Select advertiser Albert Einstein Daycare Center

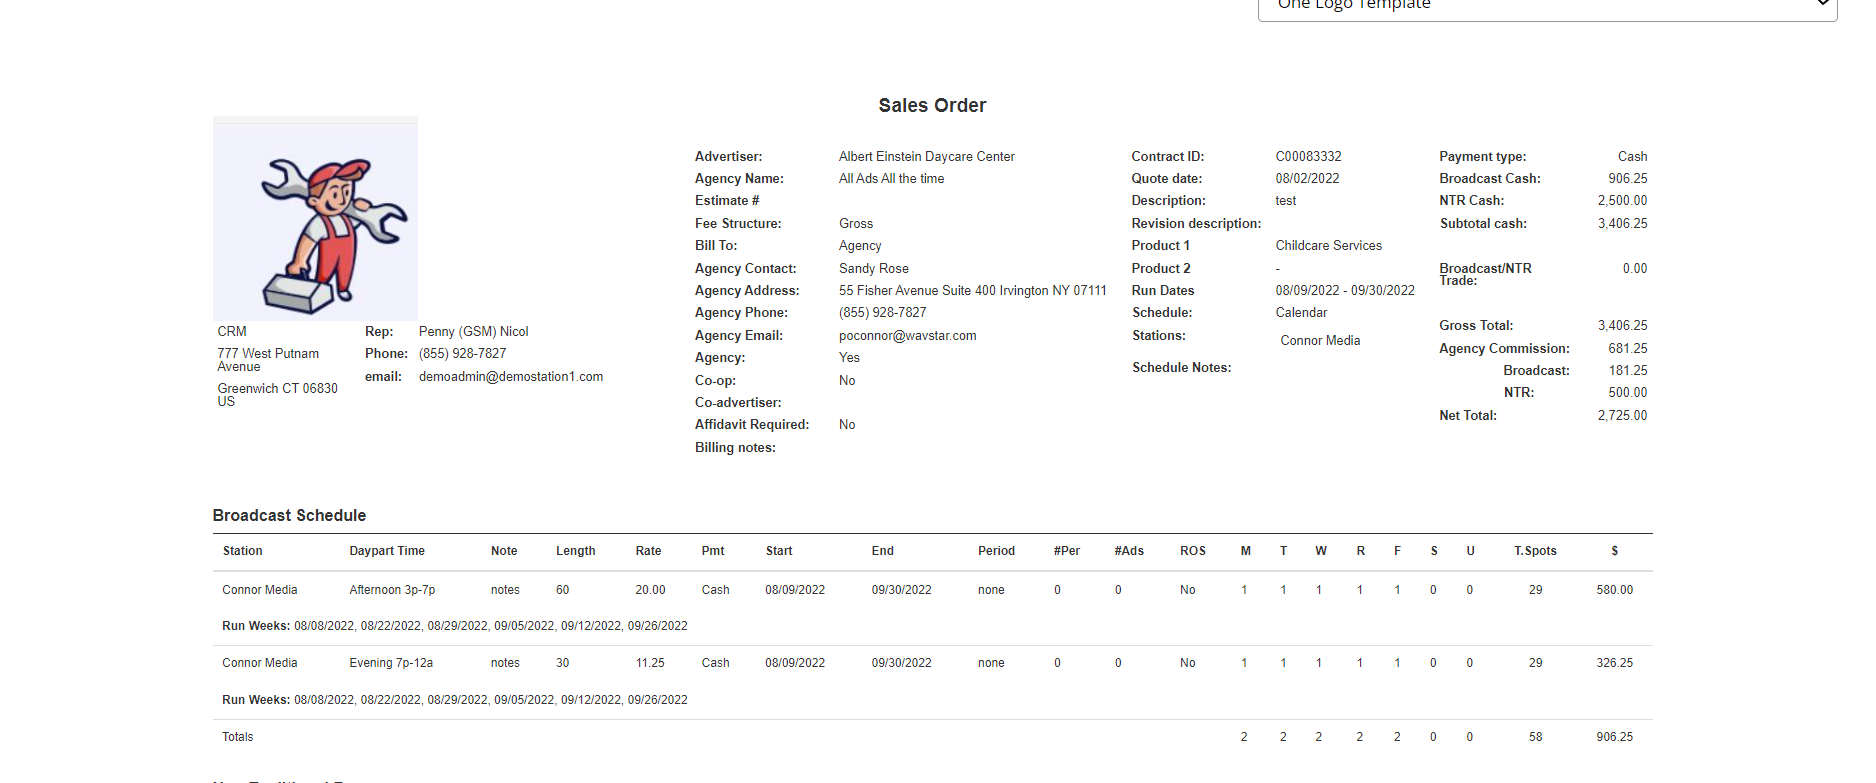926,157
